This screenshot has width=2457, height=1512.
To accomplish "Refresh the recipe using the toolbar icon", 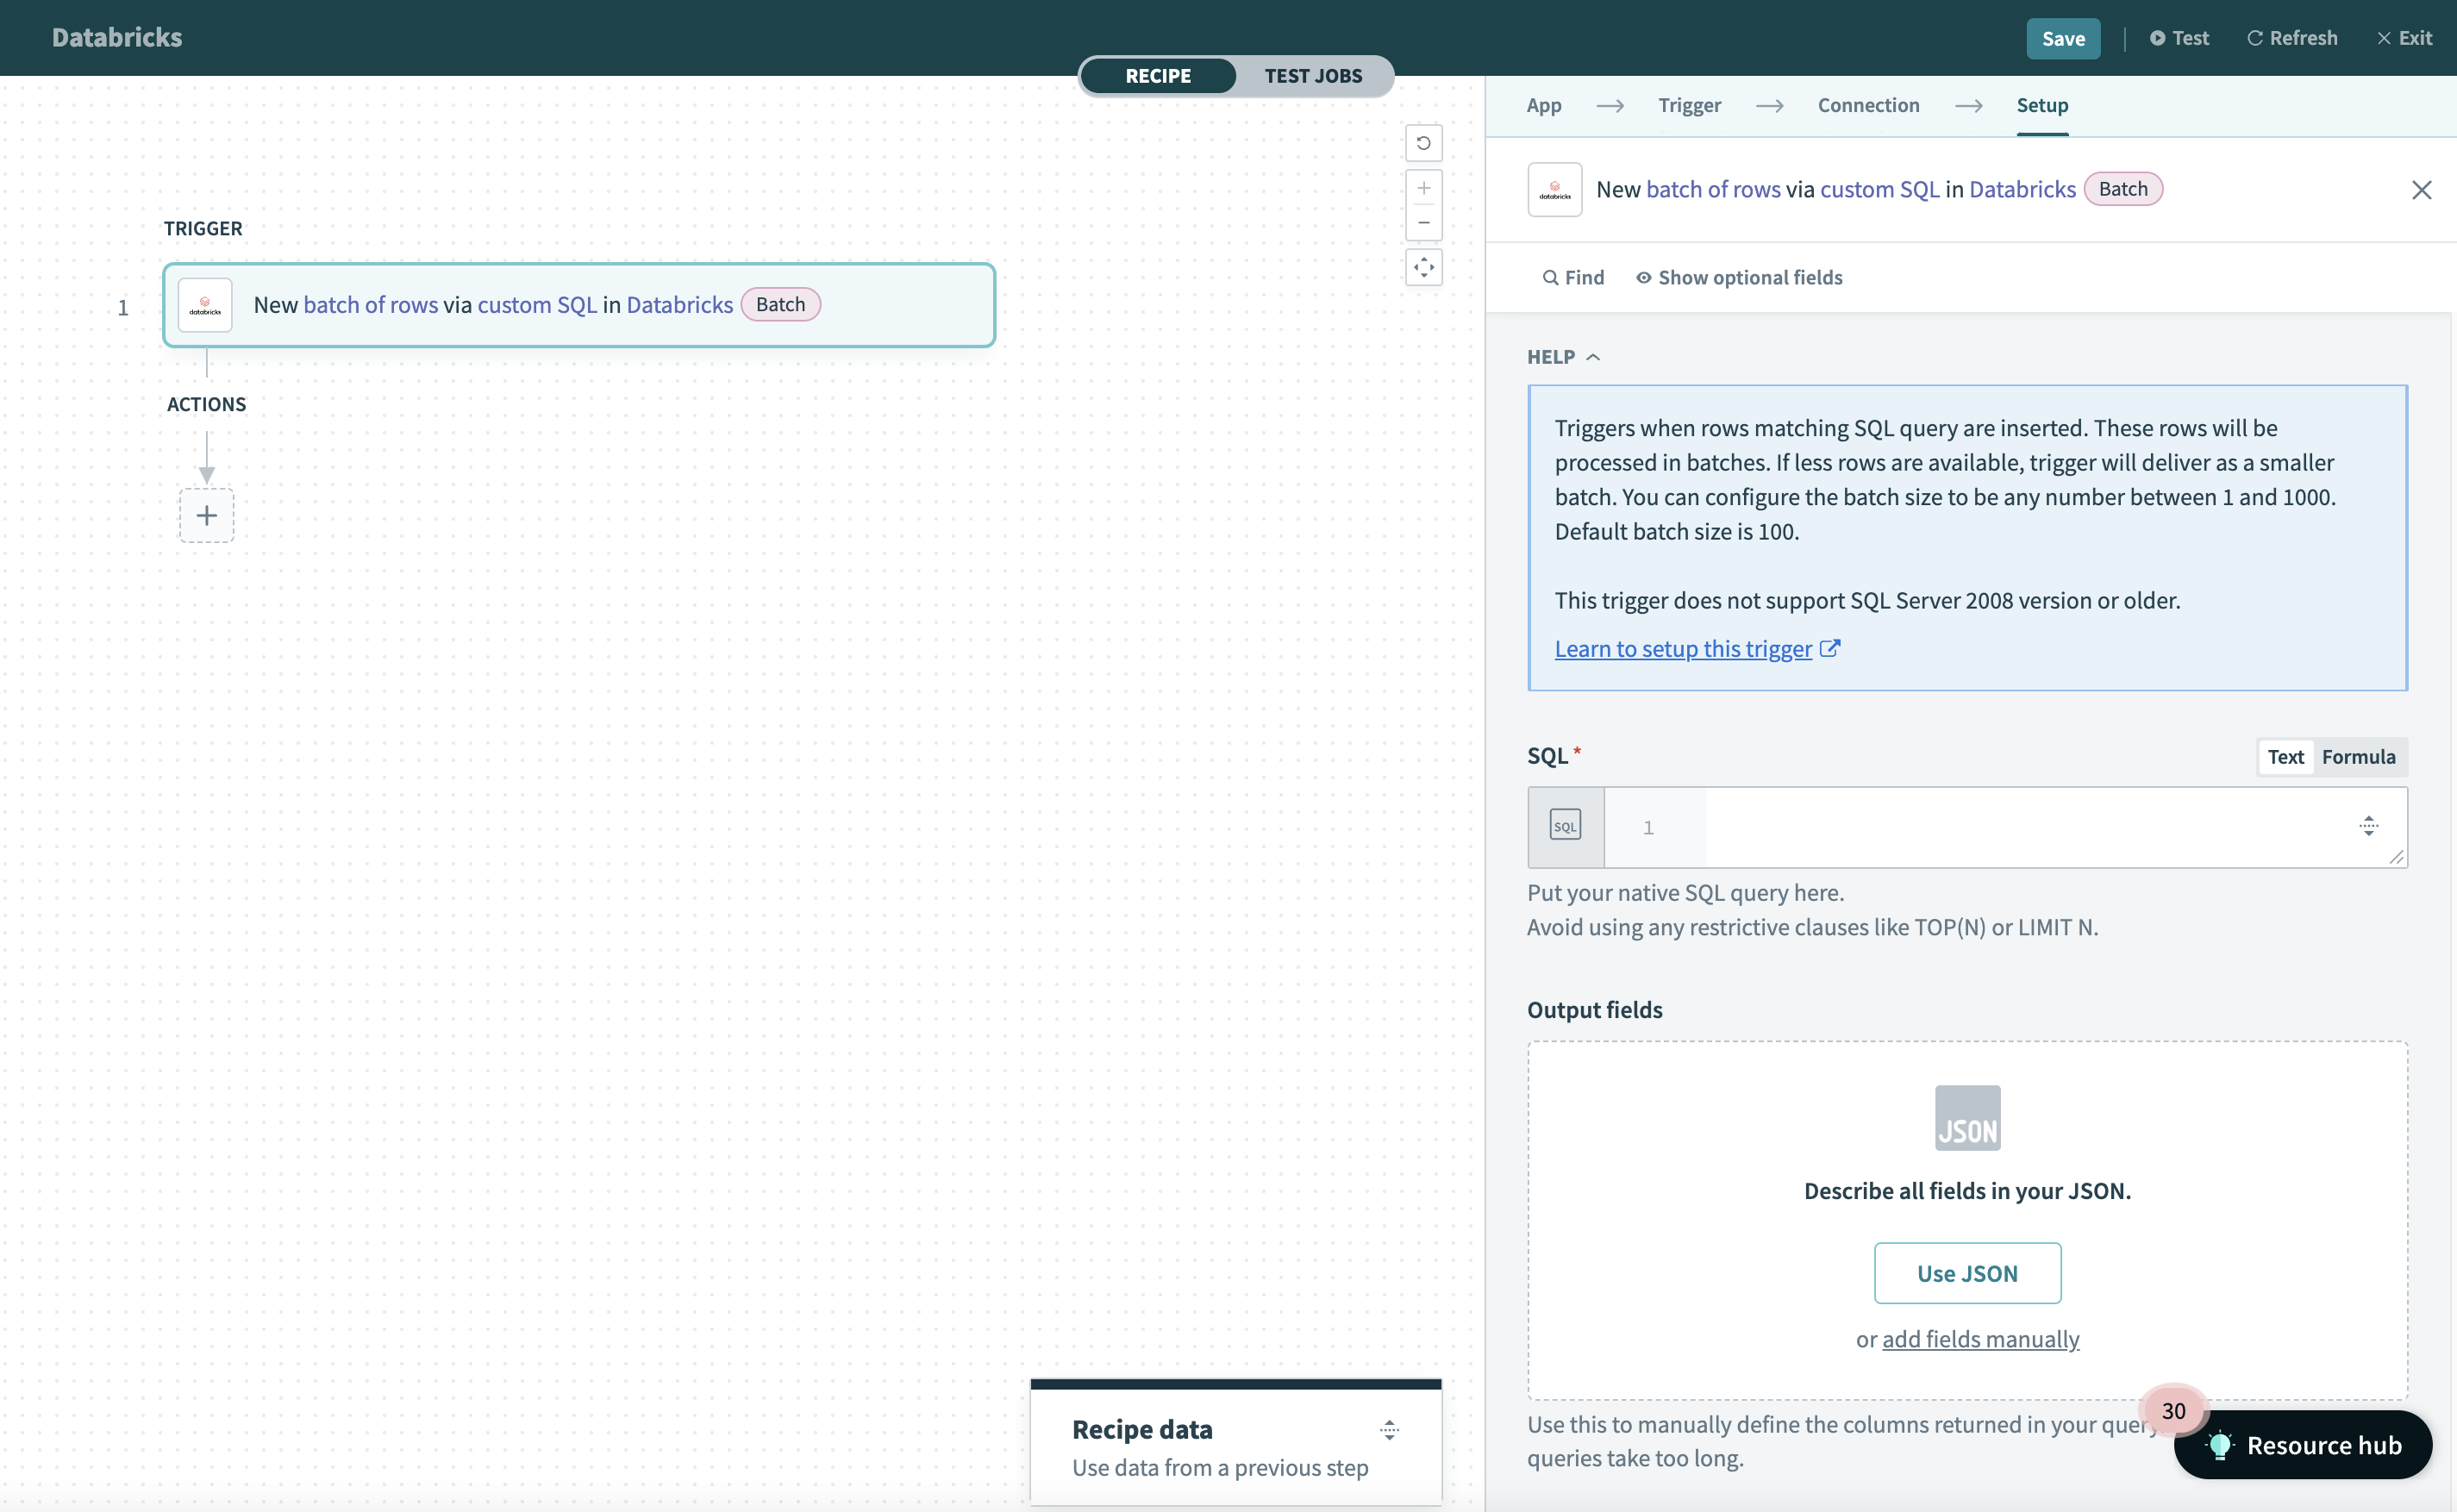I will [2292, 37].
